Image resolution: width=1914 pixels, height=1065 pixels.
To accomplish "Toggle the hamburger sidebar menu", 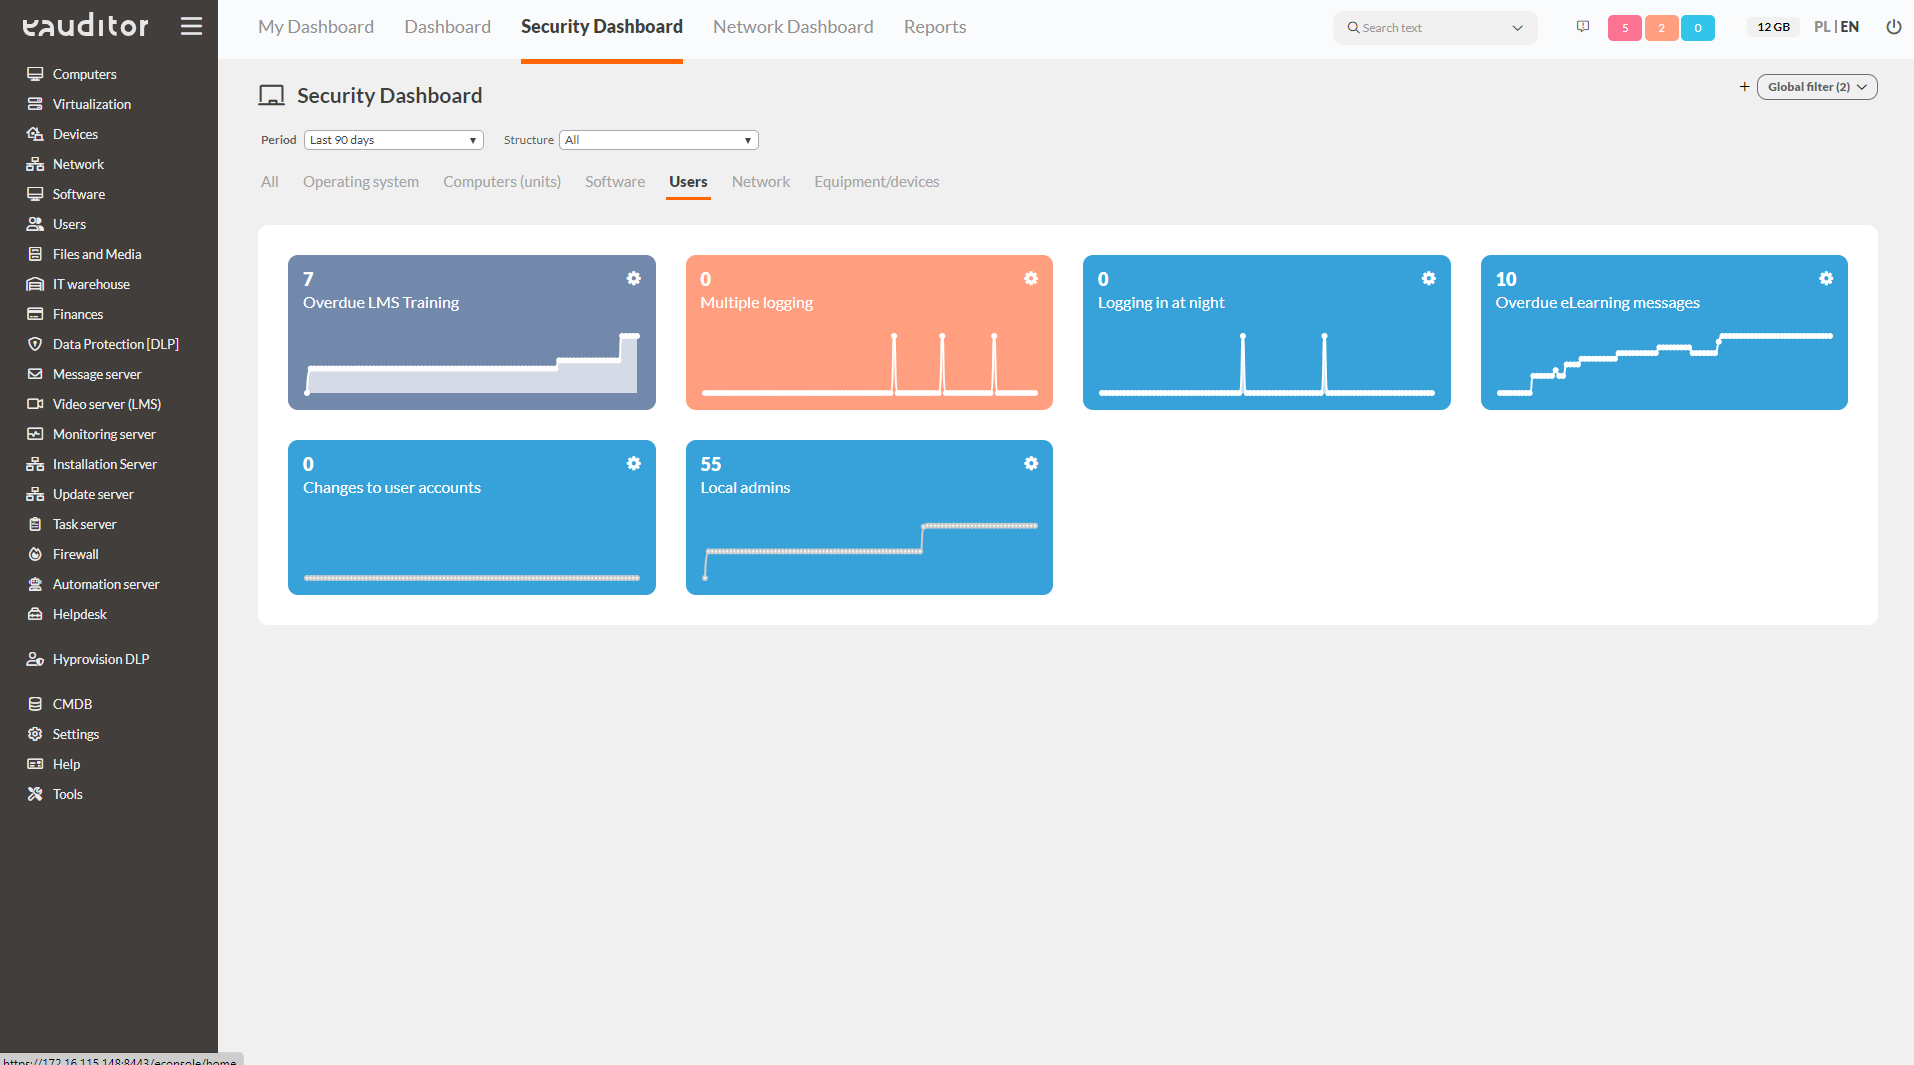I will point(191,27).
